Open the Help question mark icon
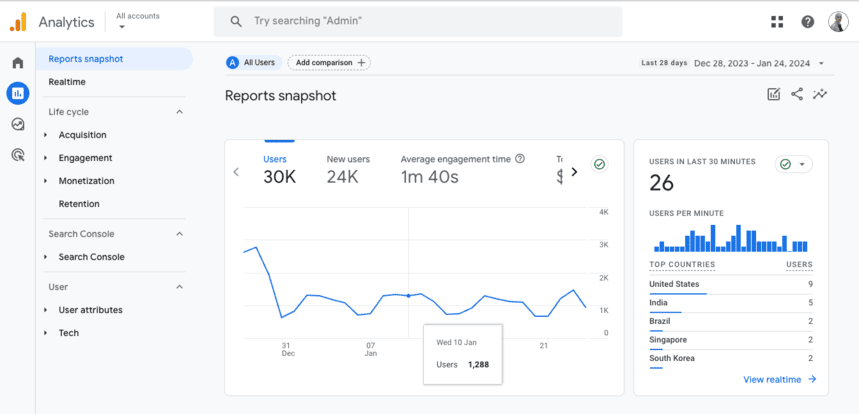This screenshot has width=859, height=414. 808,22
